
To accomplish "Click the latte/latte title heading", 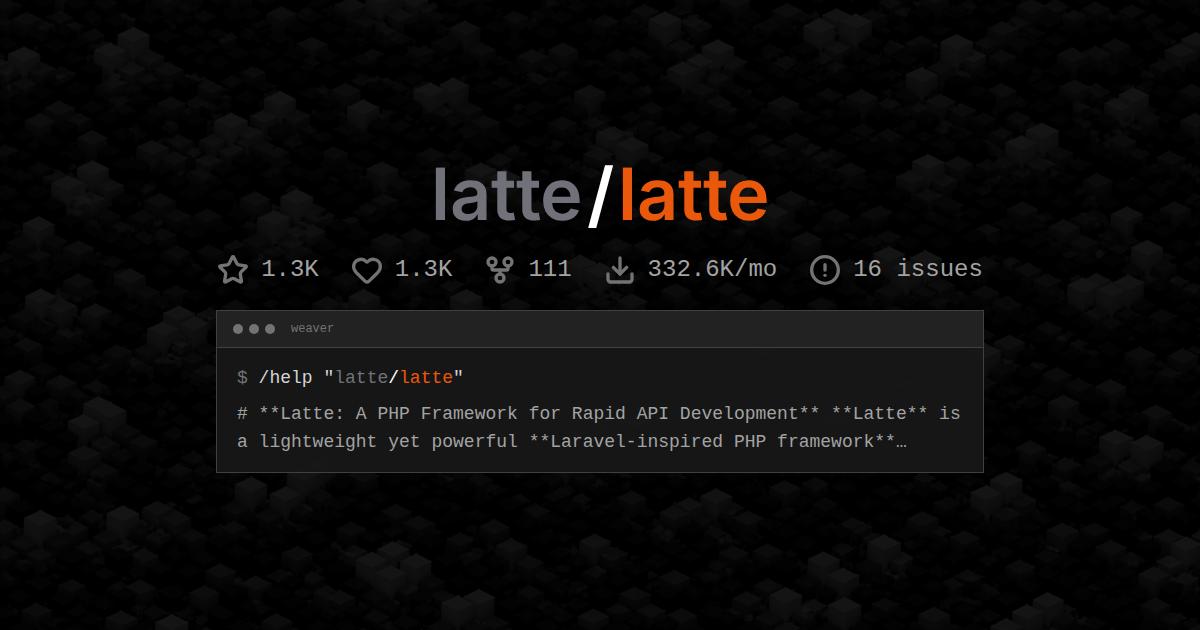I will [600, 195].
